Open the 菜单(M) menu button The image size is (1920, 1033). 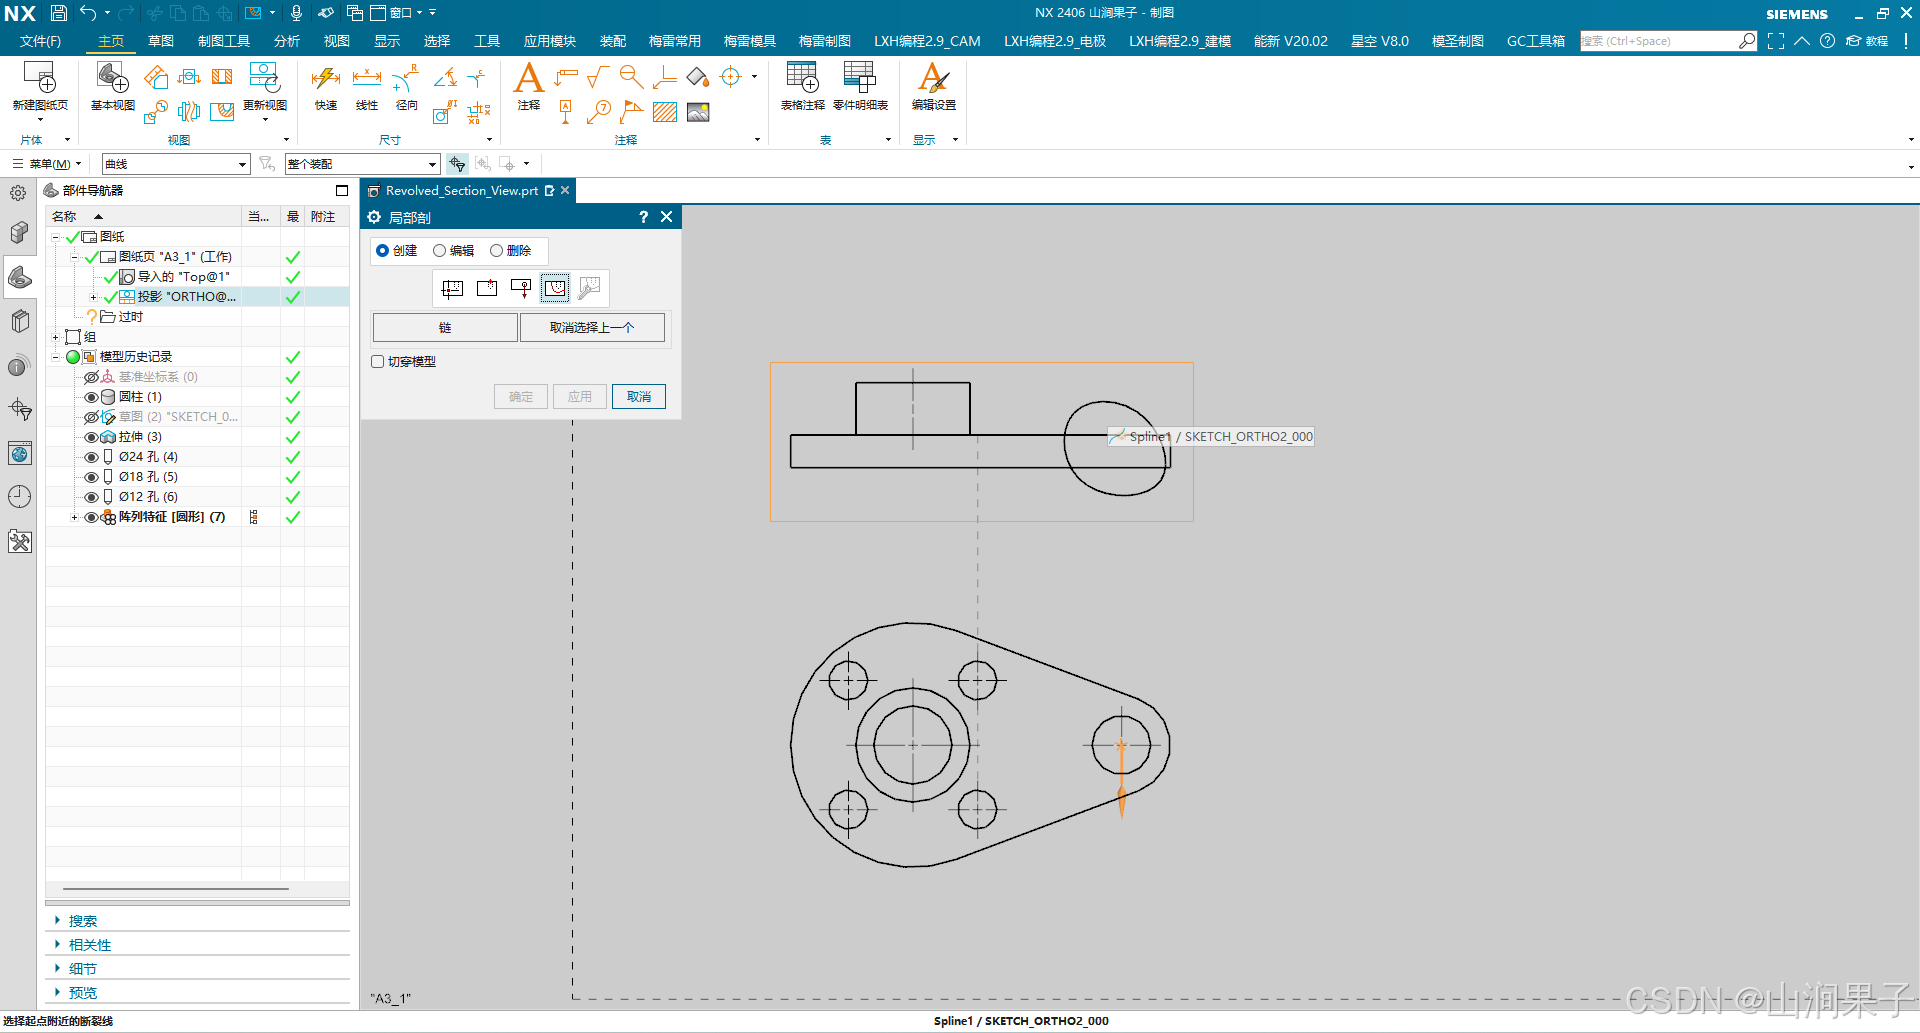point(47,164)
